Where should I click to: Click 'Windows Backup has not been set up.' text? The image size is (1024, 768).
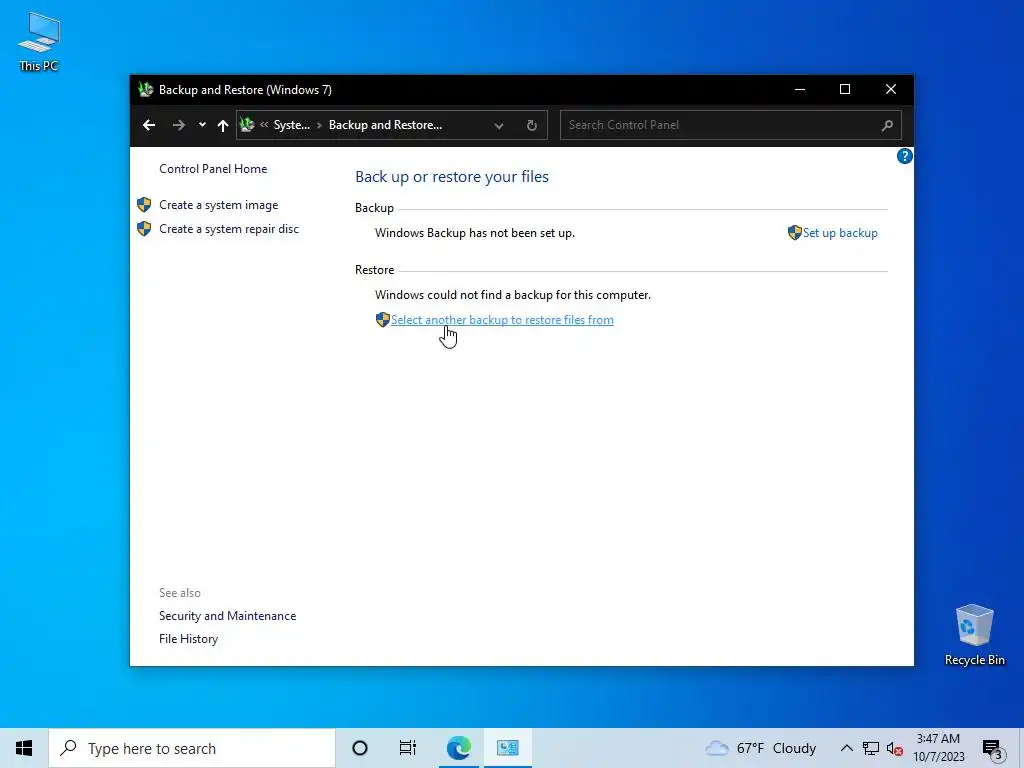pos(475,233)
